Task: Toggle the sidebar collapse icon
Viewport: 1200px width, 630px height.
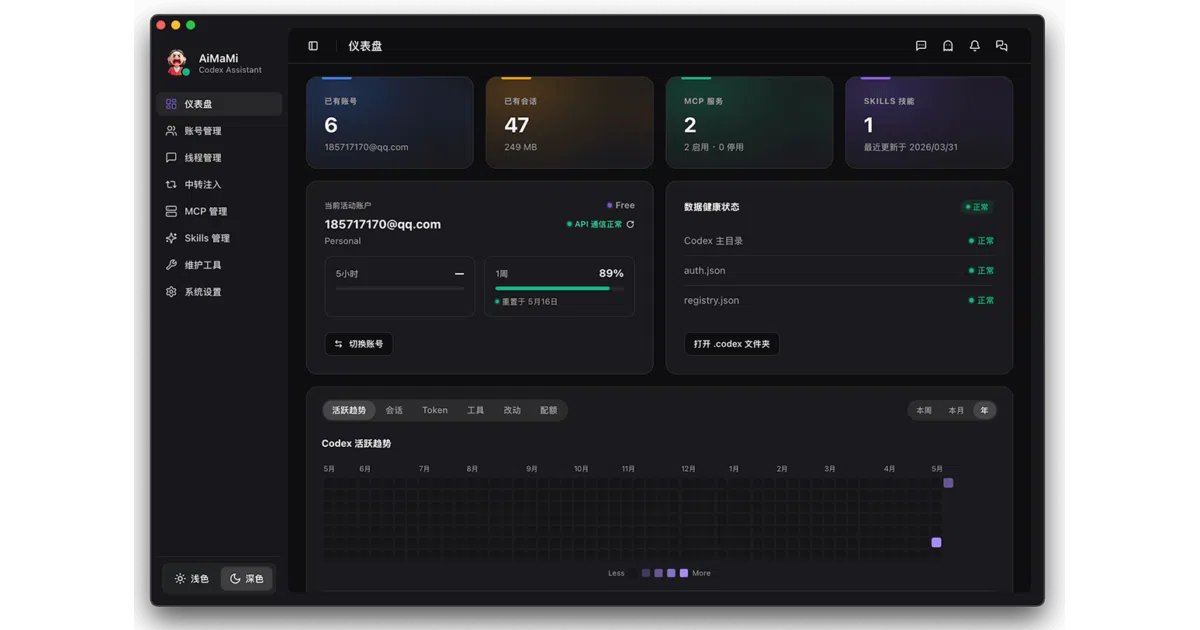Action: 313,46
